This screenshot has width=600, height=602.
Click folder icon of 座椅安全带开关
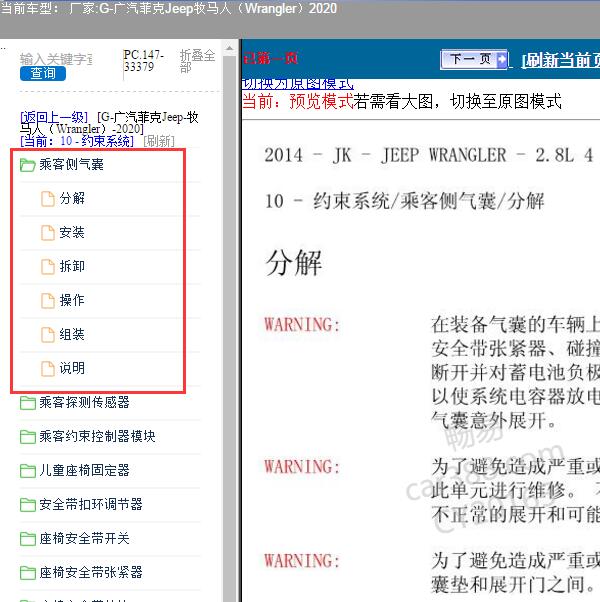(x=28, y=539)
